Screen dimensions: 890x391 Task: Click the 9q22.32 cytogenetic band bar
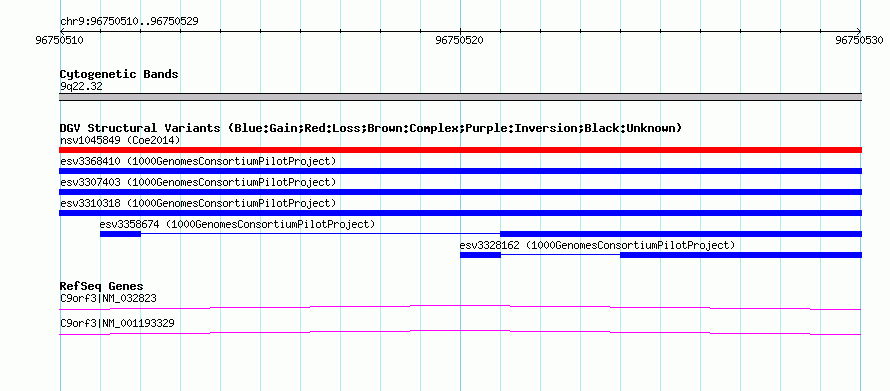(460, 97)
